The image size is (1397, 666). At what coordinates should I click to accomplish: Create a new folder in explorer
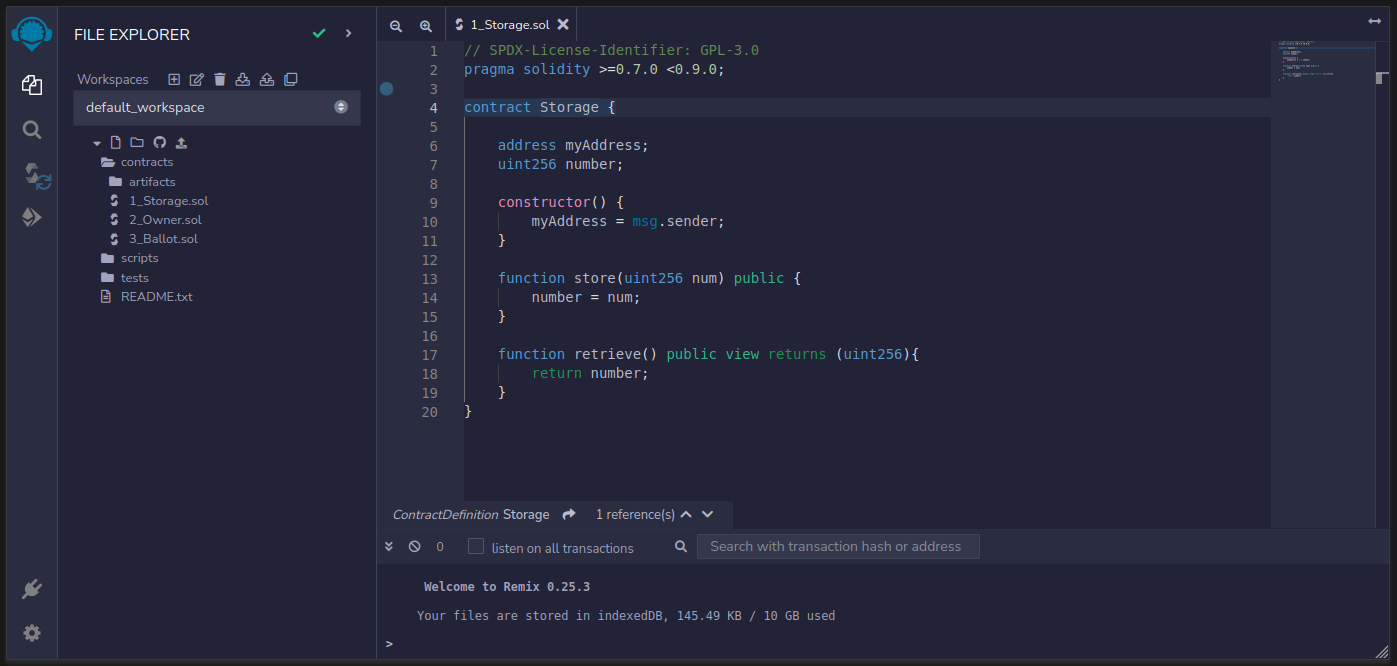[137, 143]
